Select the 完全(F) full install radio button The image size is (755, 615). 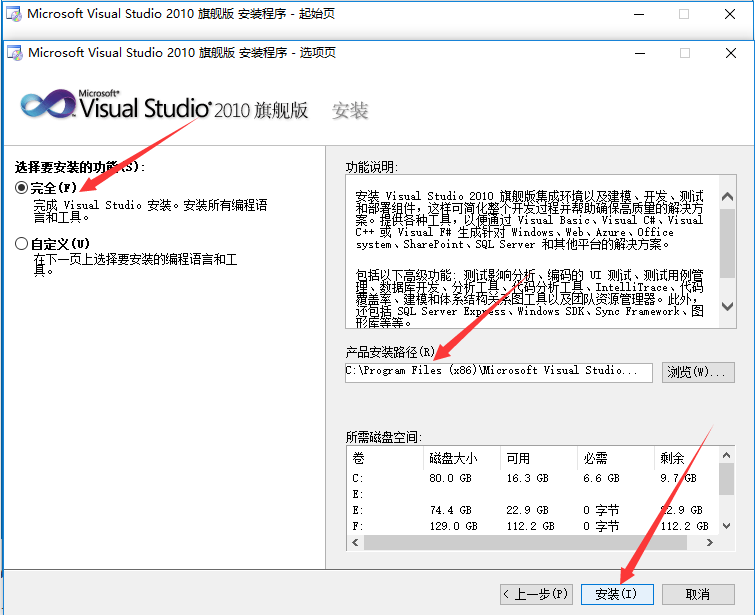point(21,187)
